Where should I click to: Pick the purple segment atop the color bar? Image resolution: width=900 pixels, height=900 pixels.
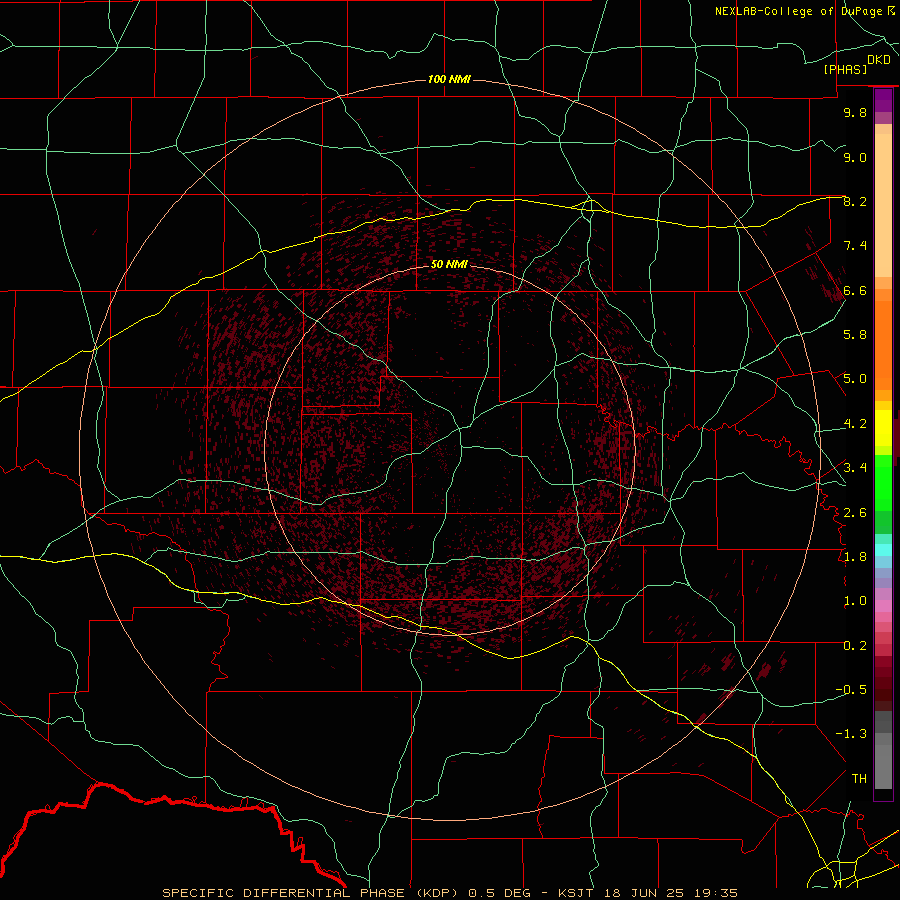[883, 100]
